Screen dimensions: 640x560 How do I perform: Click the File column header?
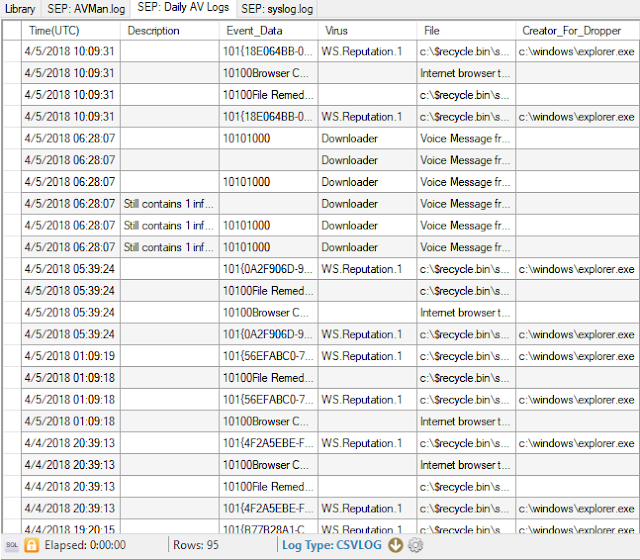click(466, 31)
